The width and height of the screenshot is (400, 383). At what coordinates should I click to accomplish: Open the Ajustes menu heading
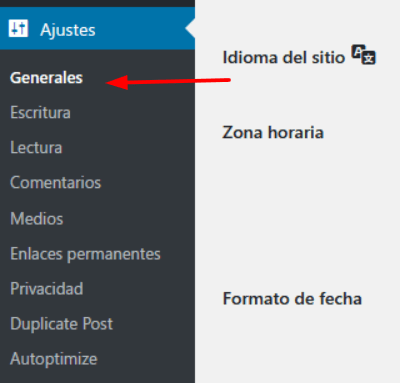[97, 29]
